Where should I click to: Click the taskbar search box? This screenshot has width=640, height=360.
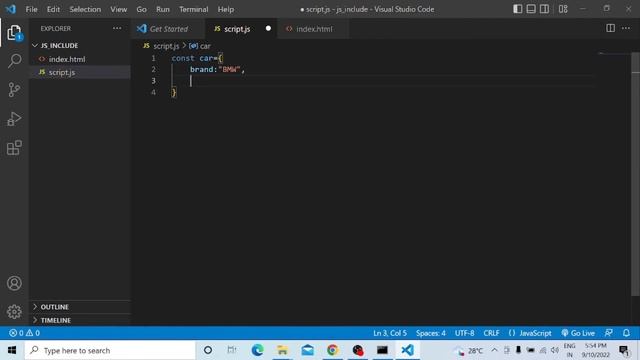click(x=110, y=350)
